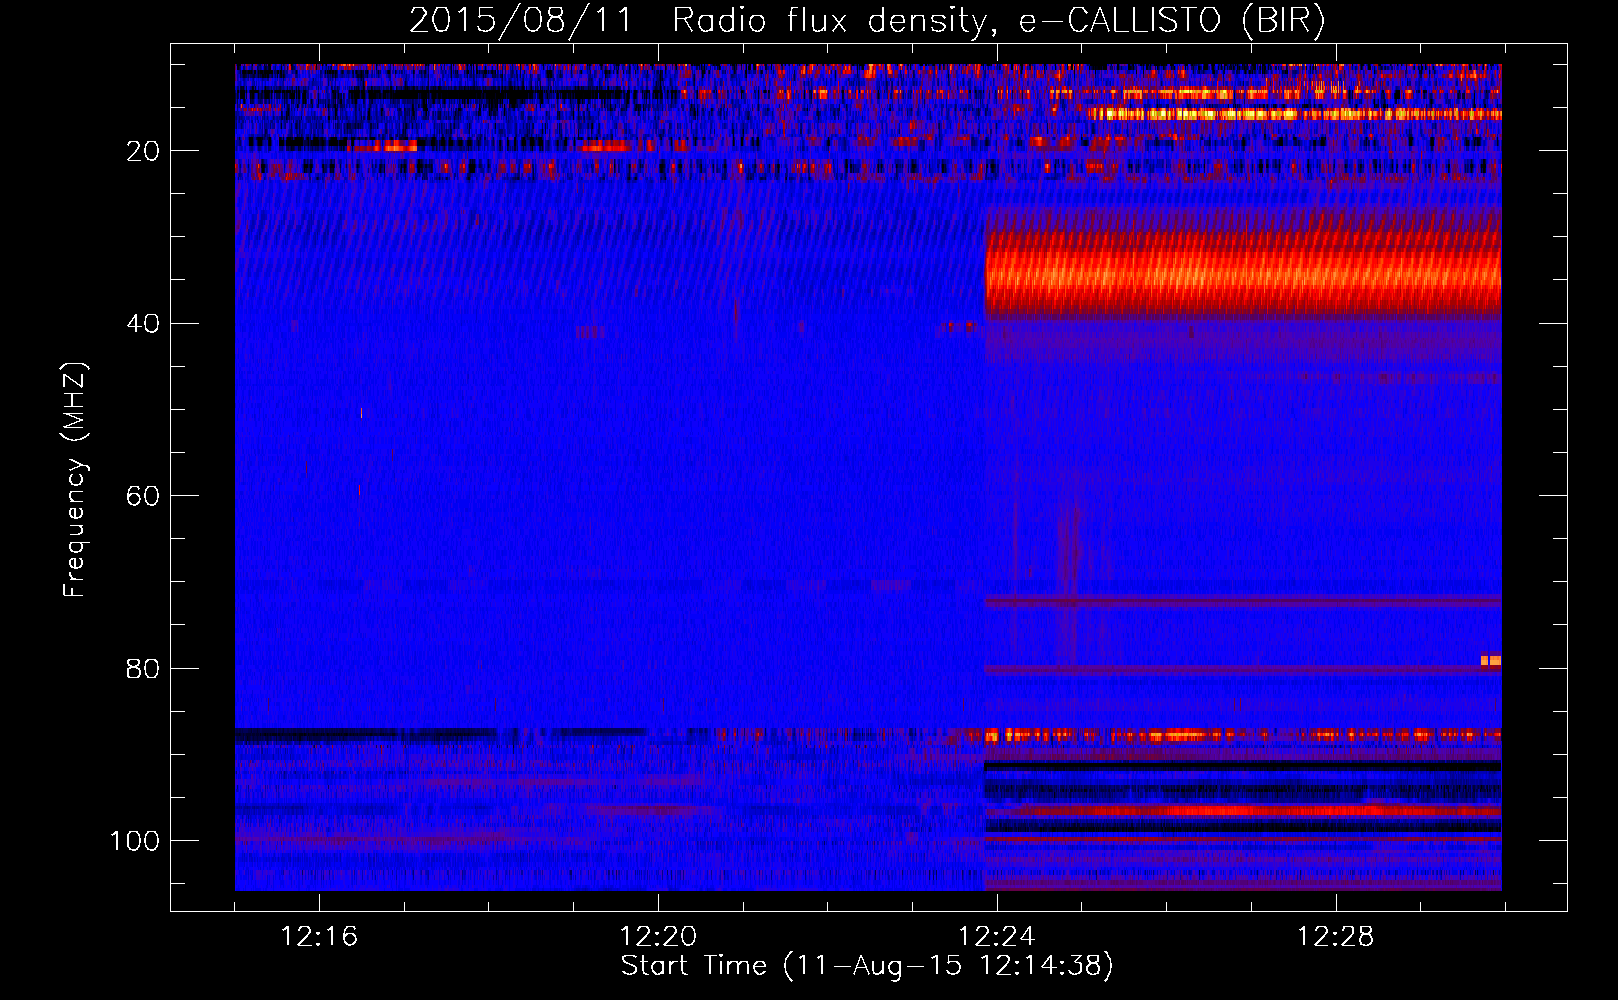Screen dimensions: 1618x1000
Task: Click the 12:24 time tick label
Action: pos(997,937)
